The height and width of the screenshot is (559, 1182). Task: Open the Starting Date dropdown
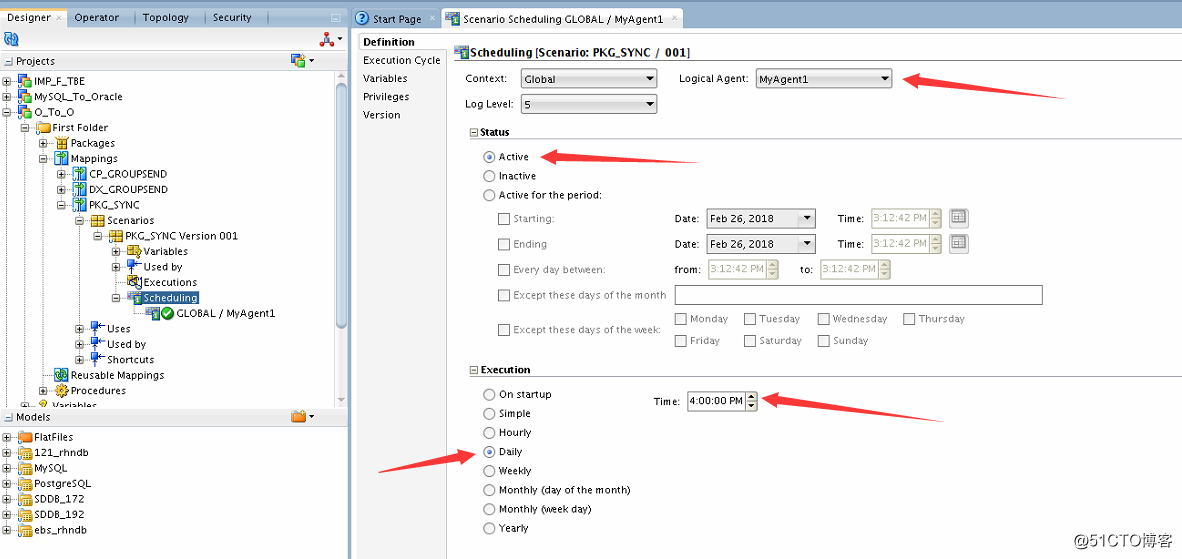click(x=807, y=218)
